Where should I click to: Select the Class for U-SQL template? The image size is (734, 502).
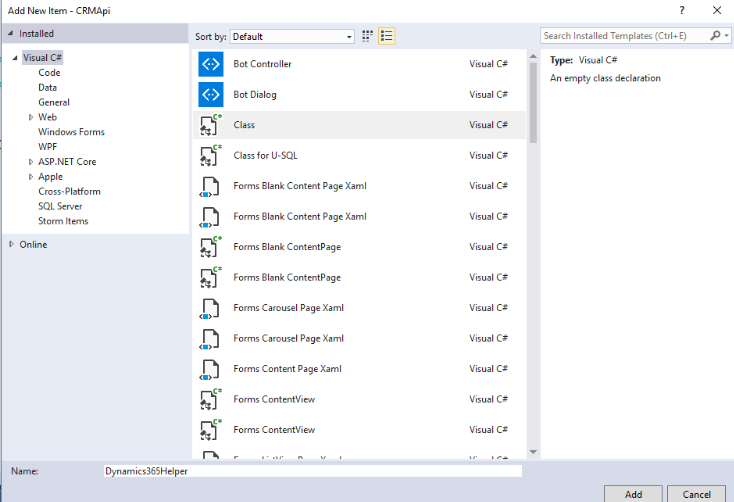tap(359, 155)
